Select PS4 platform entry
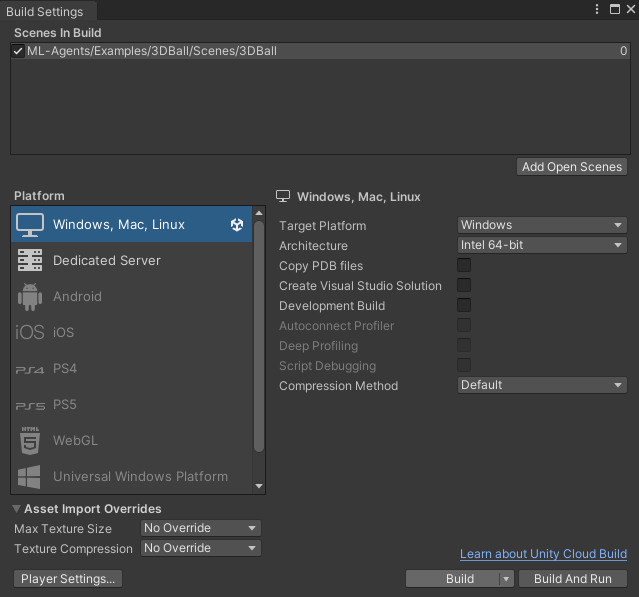639x597 pixels. pos(132,369)
